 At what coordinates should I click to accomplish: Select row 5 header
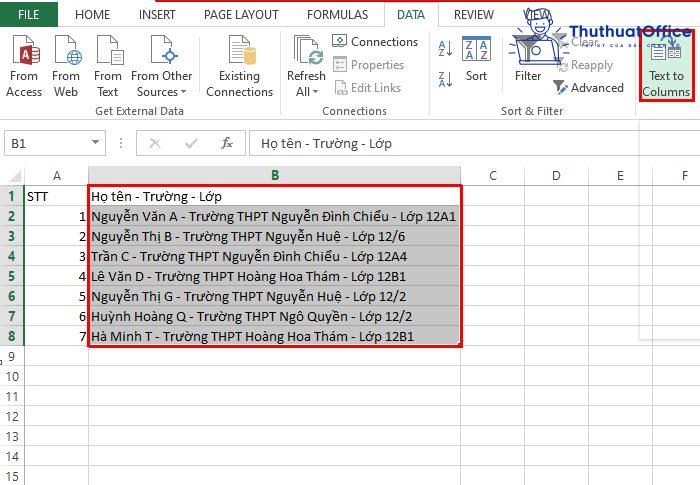click(12, 276)
